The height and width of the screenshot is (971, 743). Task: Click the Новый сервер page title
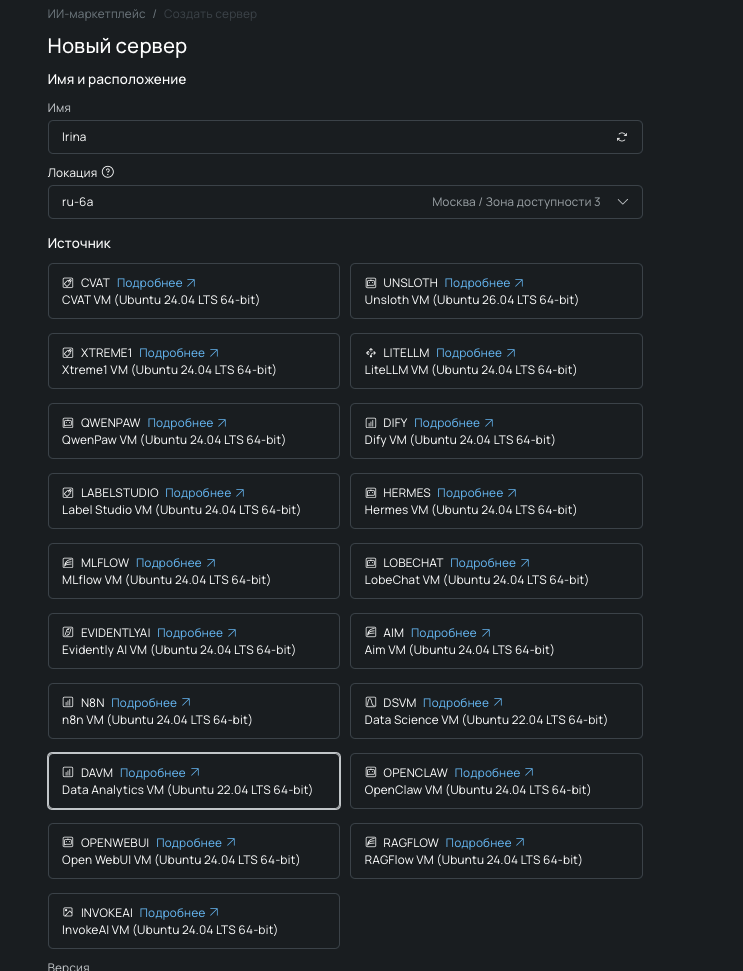(117, 46)
